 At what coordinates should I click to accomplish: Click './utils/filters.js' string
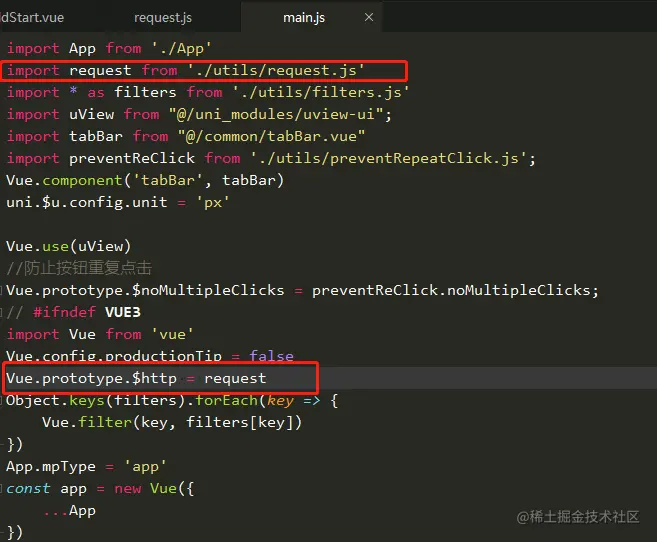pos(321,92)
